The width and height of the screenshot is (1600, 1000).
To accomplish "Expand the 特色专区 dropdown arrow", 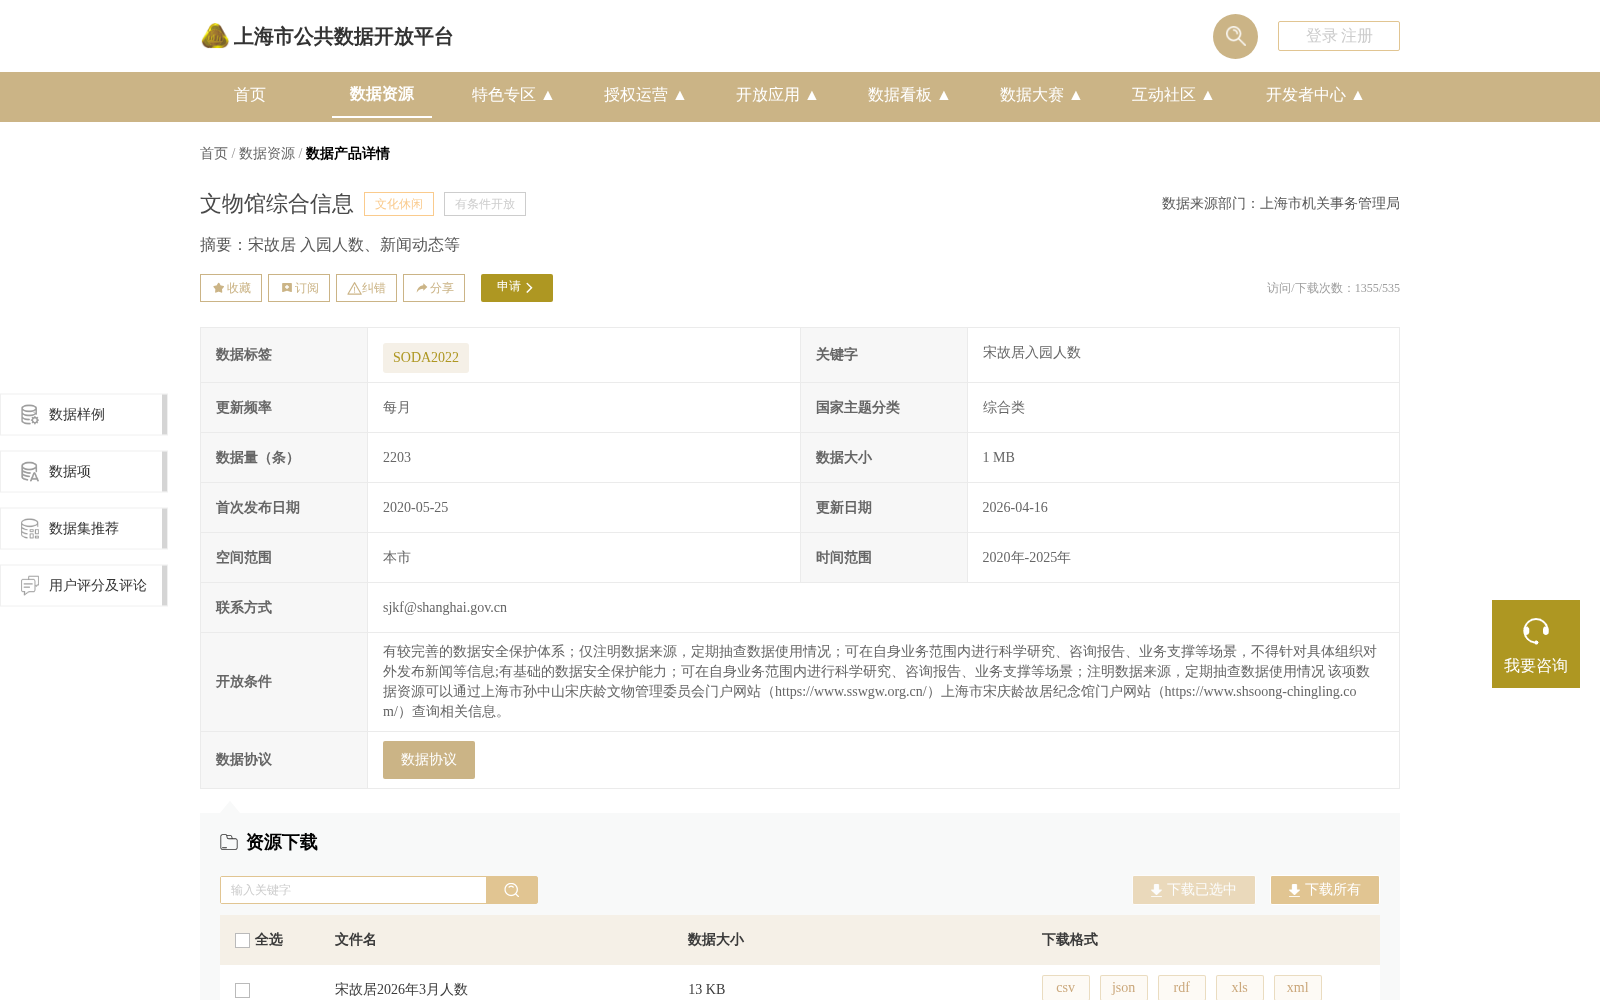I will pyautogui.click(x=548, y=95).
